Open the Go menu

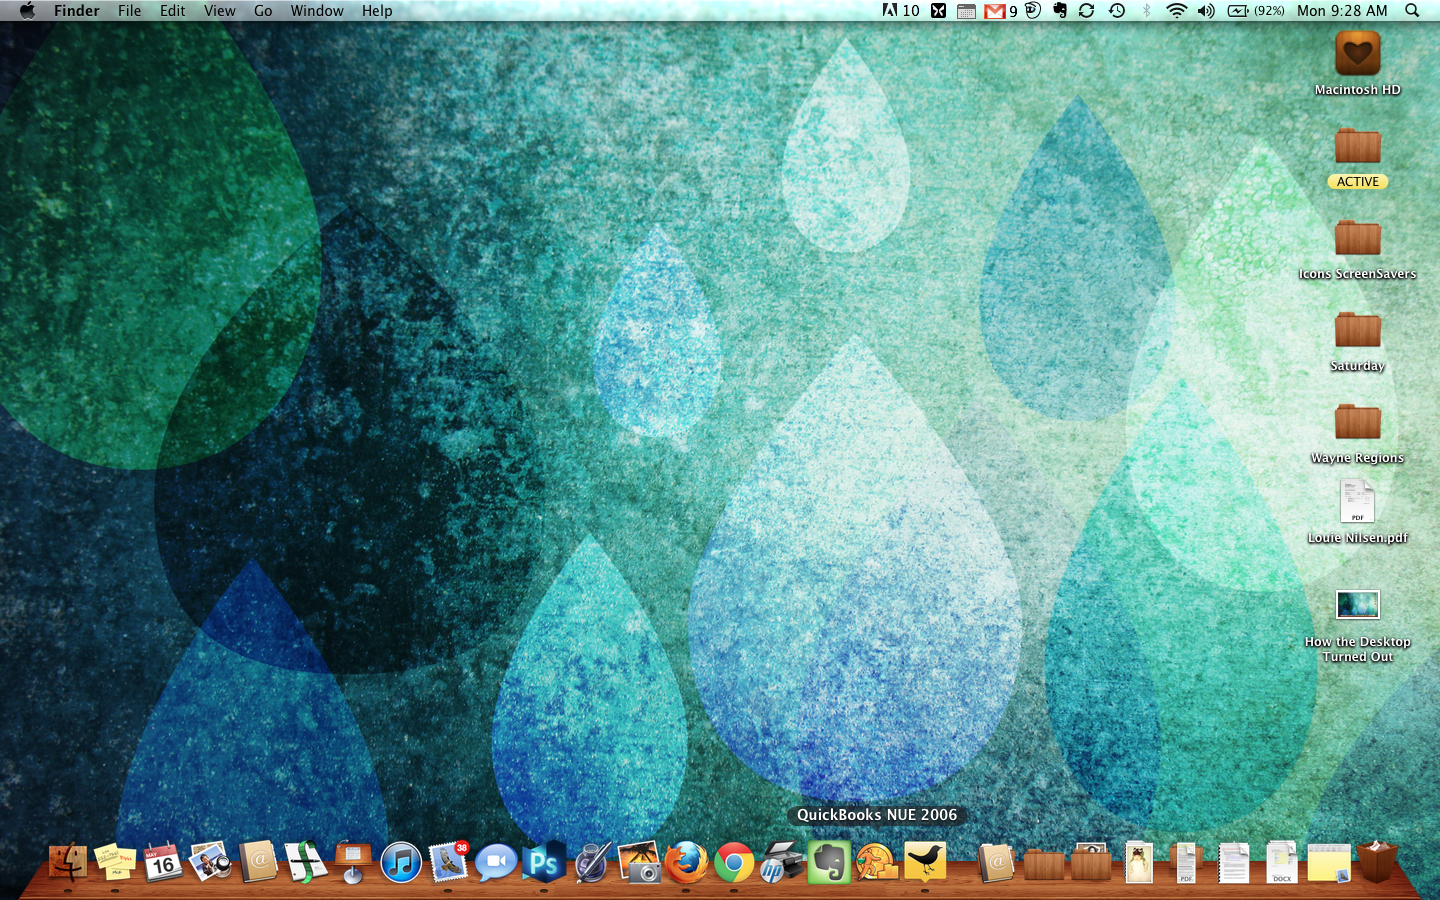click(x=263, y=11)
